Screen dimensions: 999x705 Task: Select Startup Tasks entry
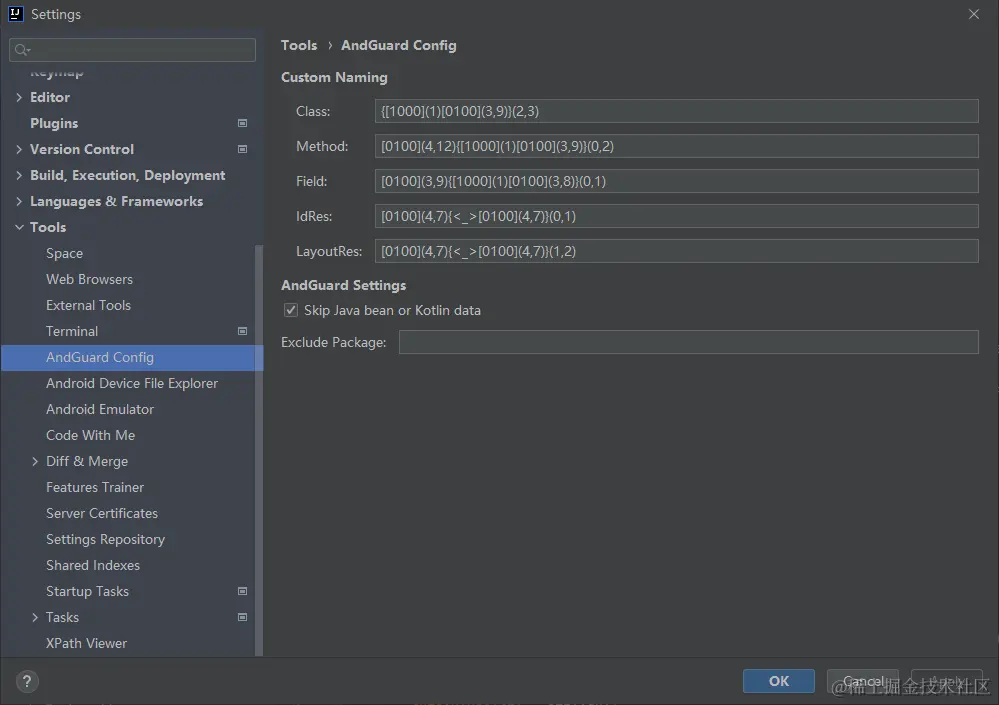click(x=87, y=591)
